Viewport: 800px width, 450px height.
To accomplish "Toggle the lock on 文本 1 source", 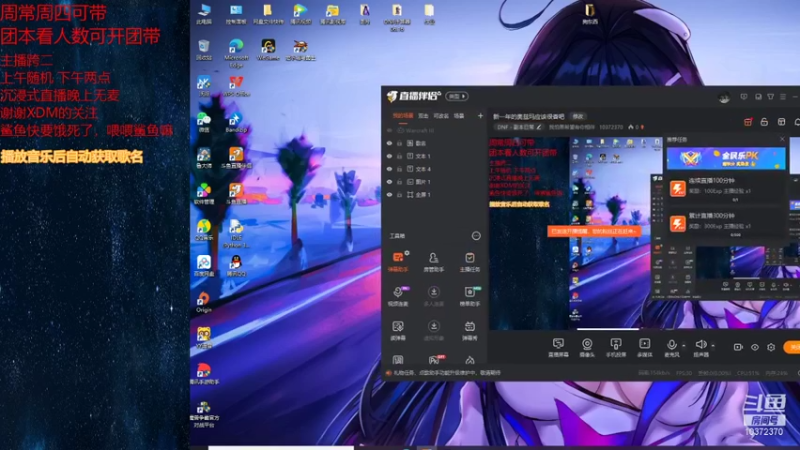I will pyautogui.click(x=399, y=156).
